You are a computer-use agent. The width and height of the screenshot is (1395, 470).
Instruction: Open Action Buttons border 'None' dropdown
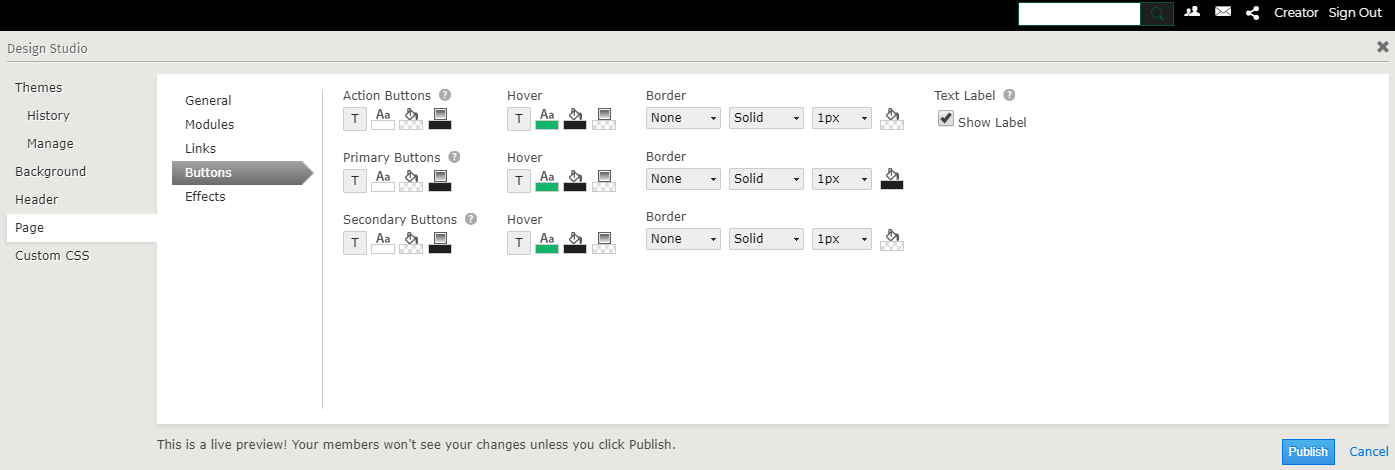683,118
